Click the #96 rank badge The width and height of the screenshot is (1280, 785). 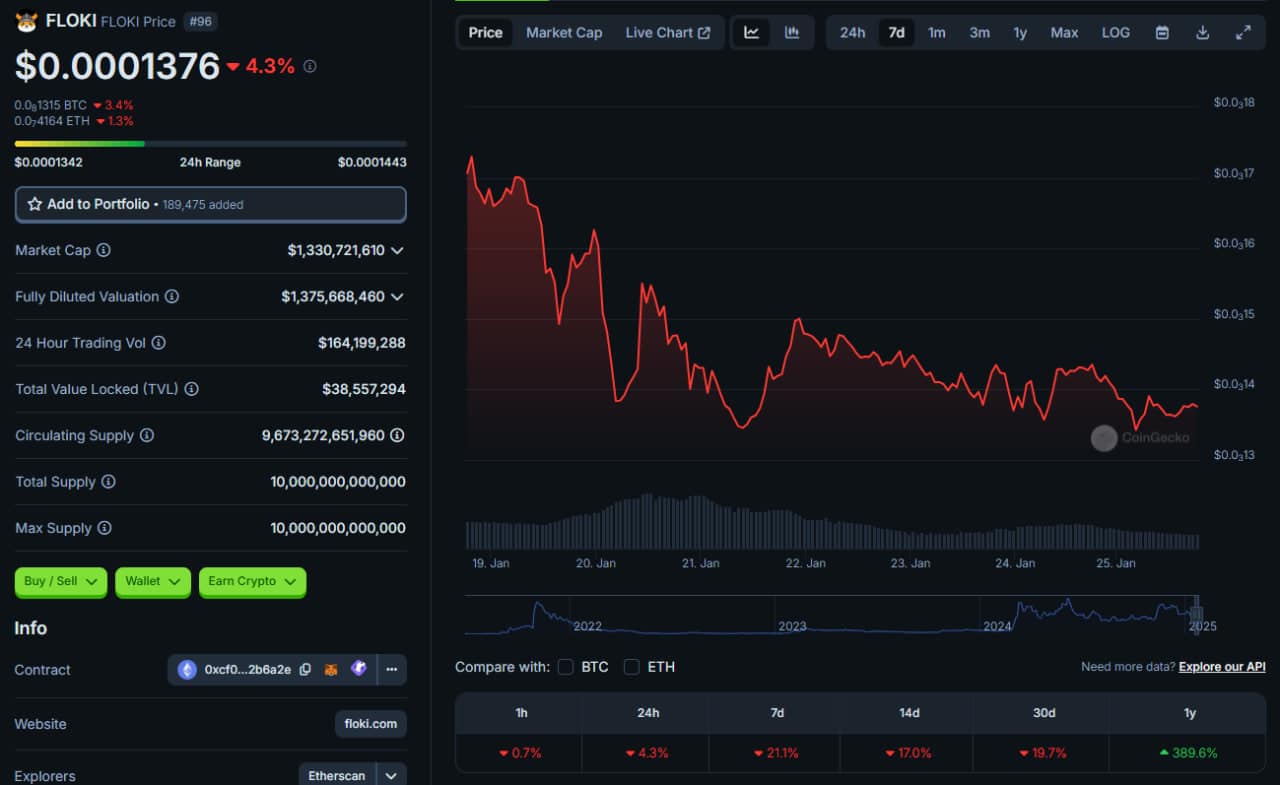click(x=200, y=21)
